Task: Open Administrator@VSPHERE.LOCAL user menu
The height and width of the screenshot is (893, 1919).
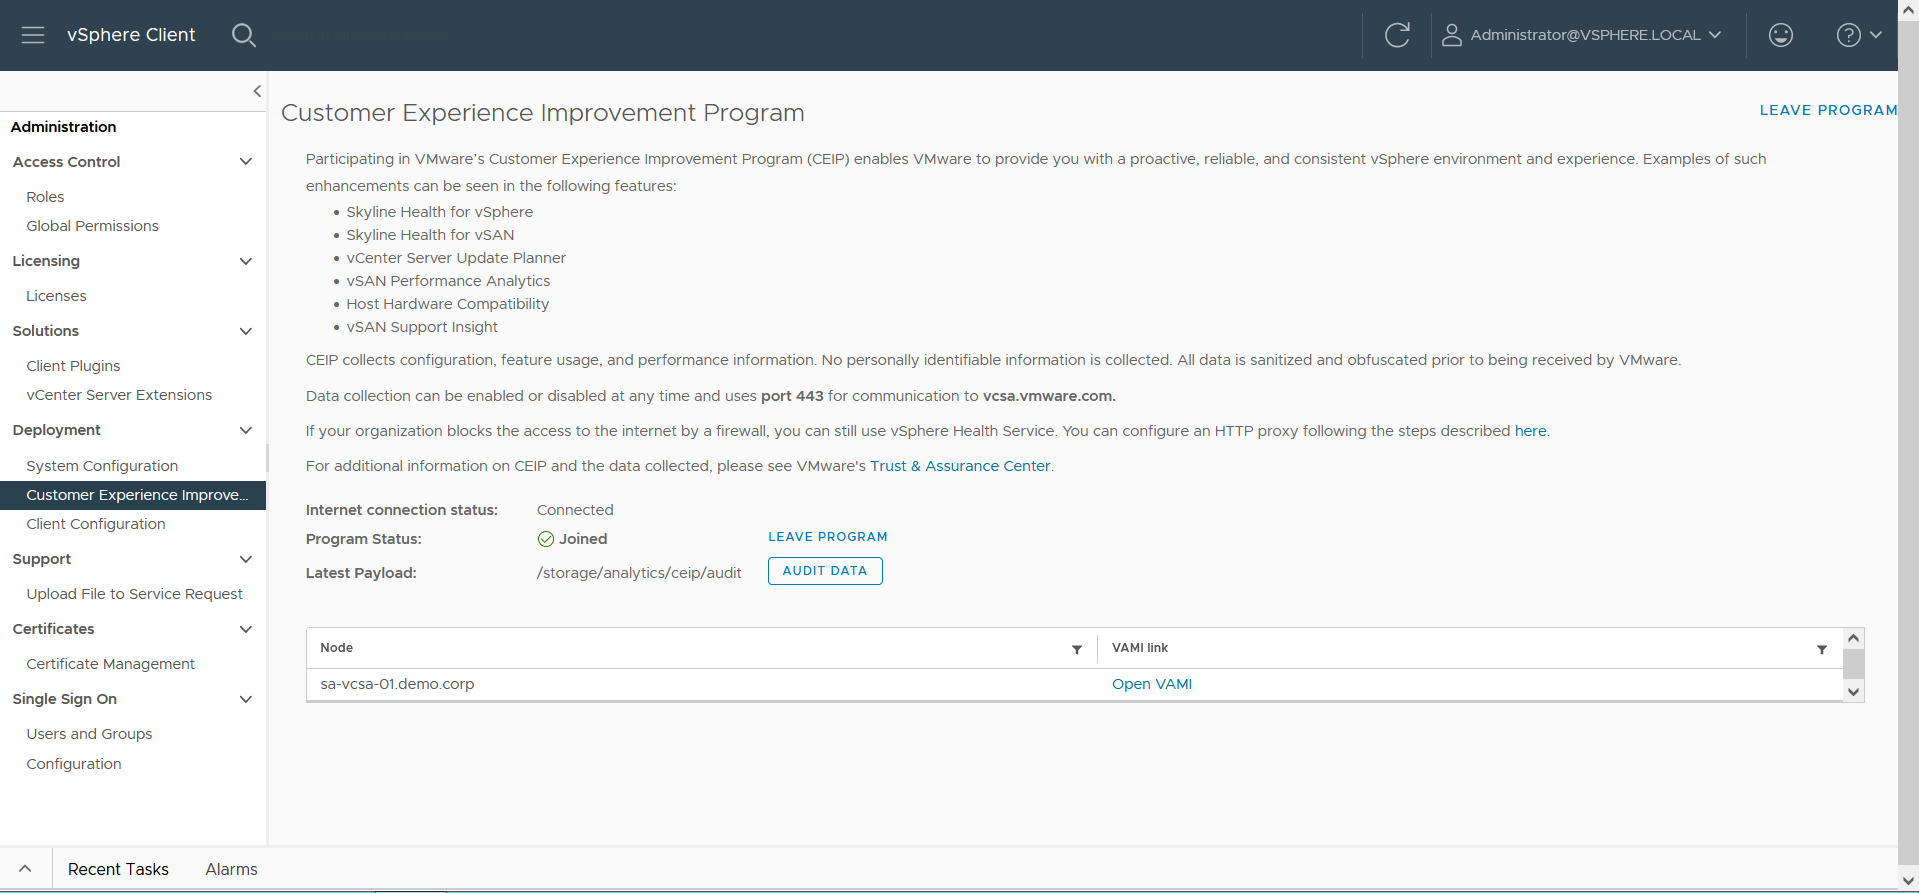Action: [x=1581, y=35]
